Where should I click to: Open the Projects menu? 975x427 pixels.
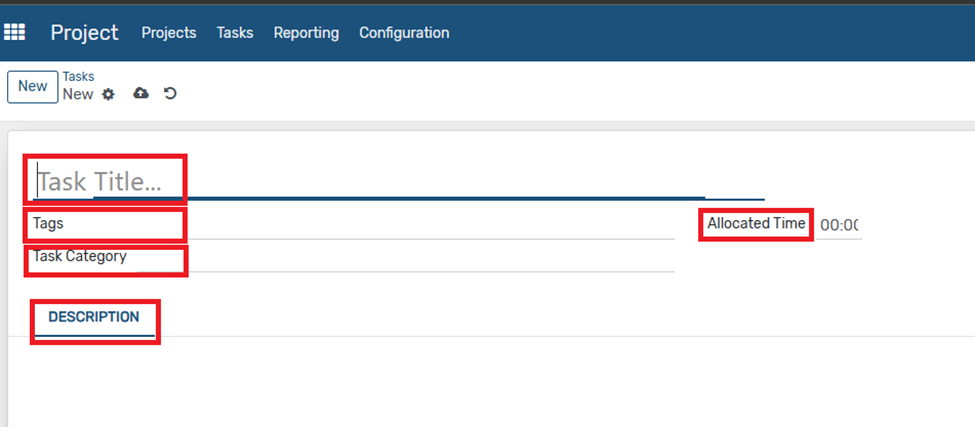tap(169, 32)
